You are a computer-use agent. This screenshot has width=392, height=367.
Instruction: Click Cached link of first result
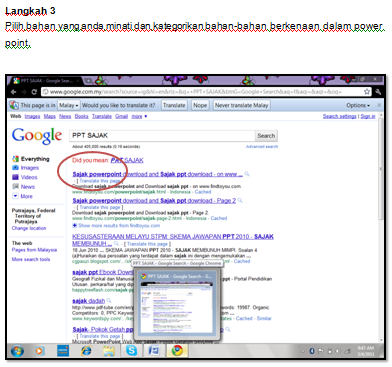[203, 192]
